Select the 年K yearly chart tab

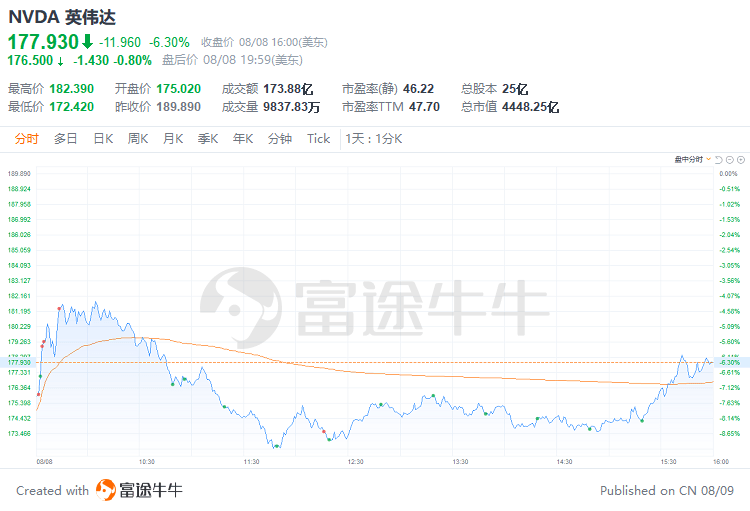point(243,139)
